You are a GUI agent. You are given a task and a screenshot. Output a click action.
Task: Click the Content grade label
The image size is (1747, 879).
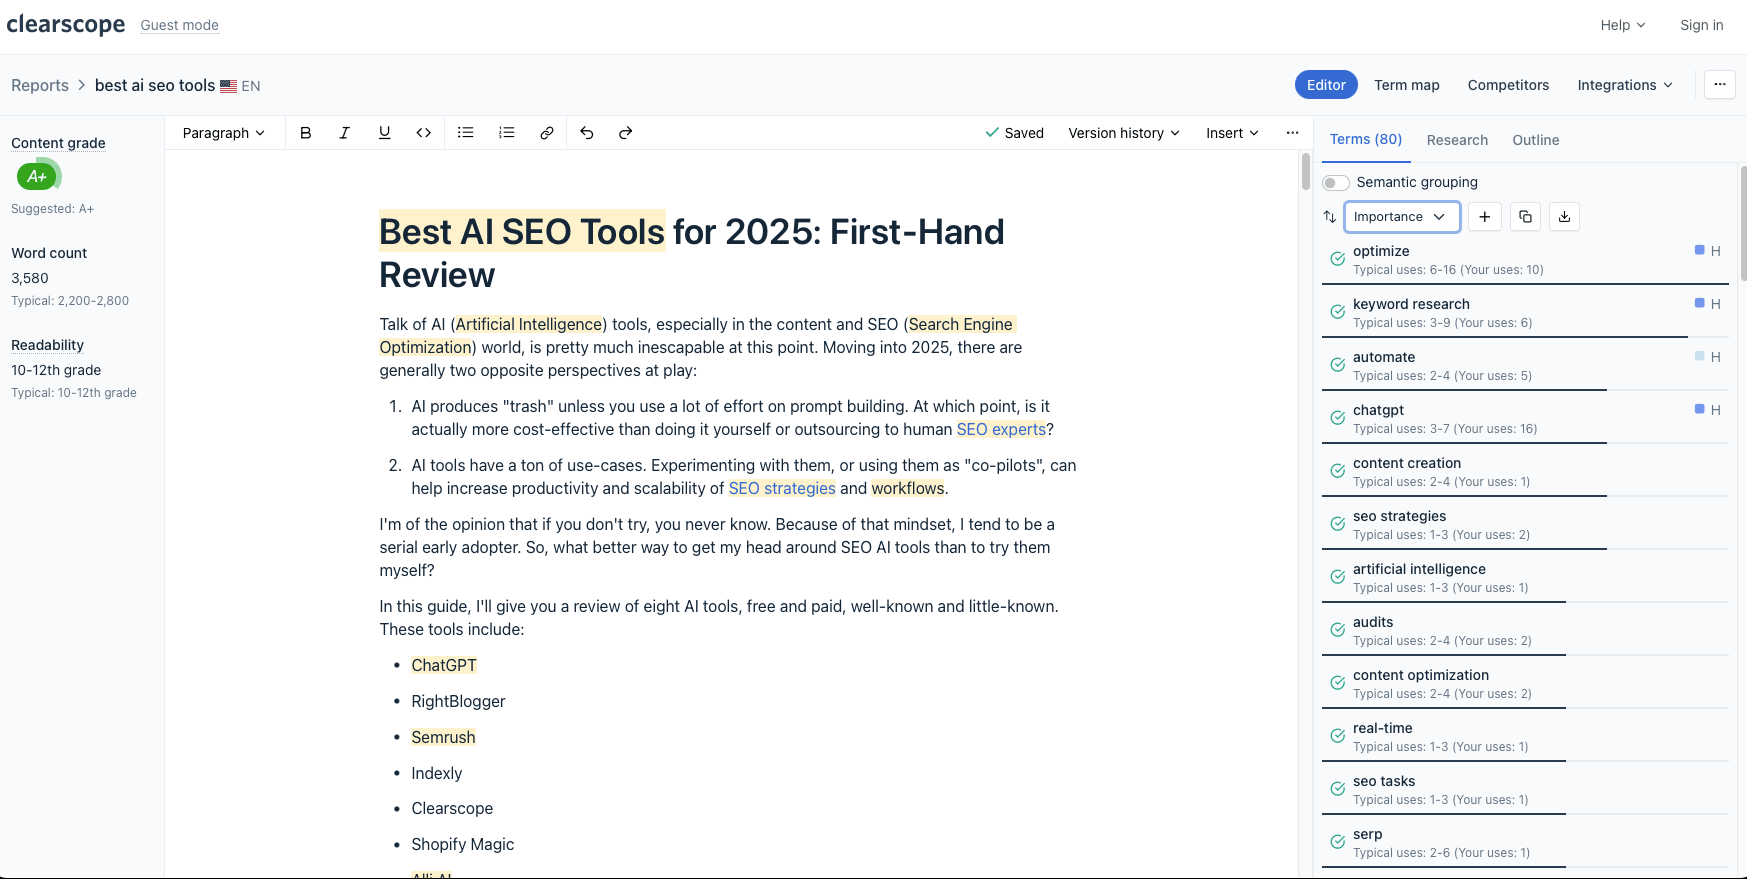pyautogui.click(x=58, y=143)
